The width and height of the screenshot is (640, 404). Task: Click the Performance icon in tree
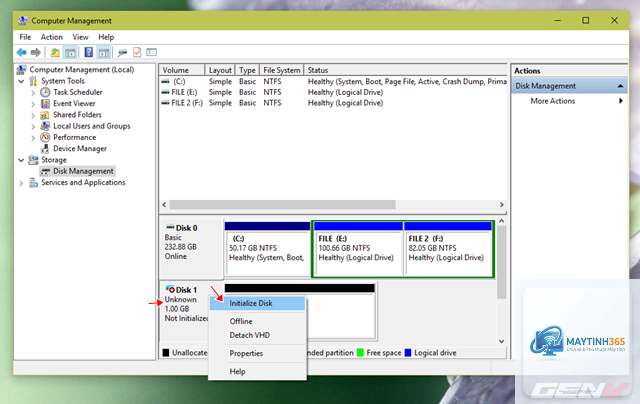(x=45, y=138)
